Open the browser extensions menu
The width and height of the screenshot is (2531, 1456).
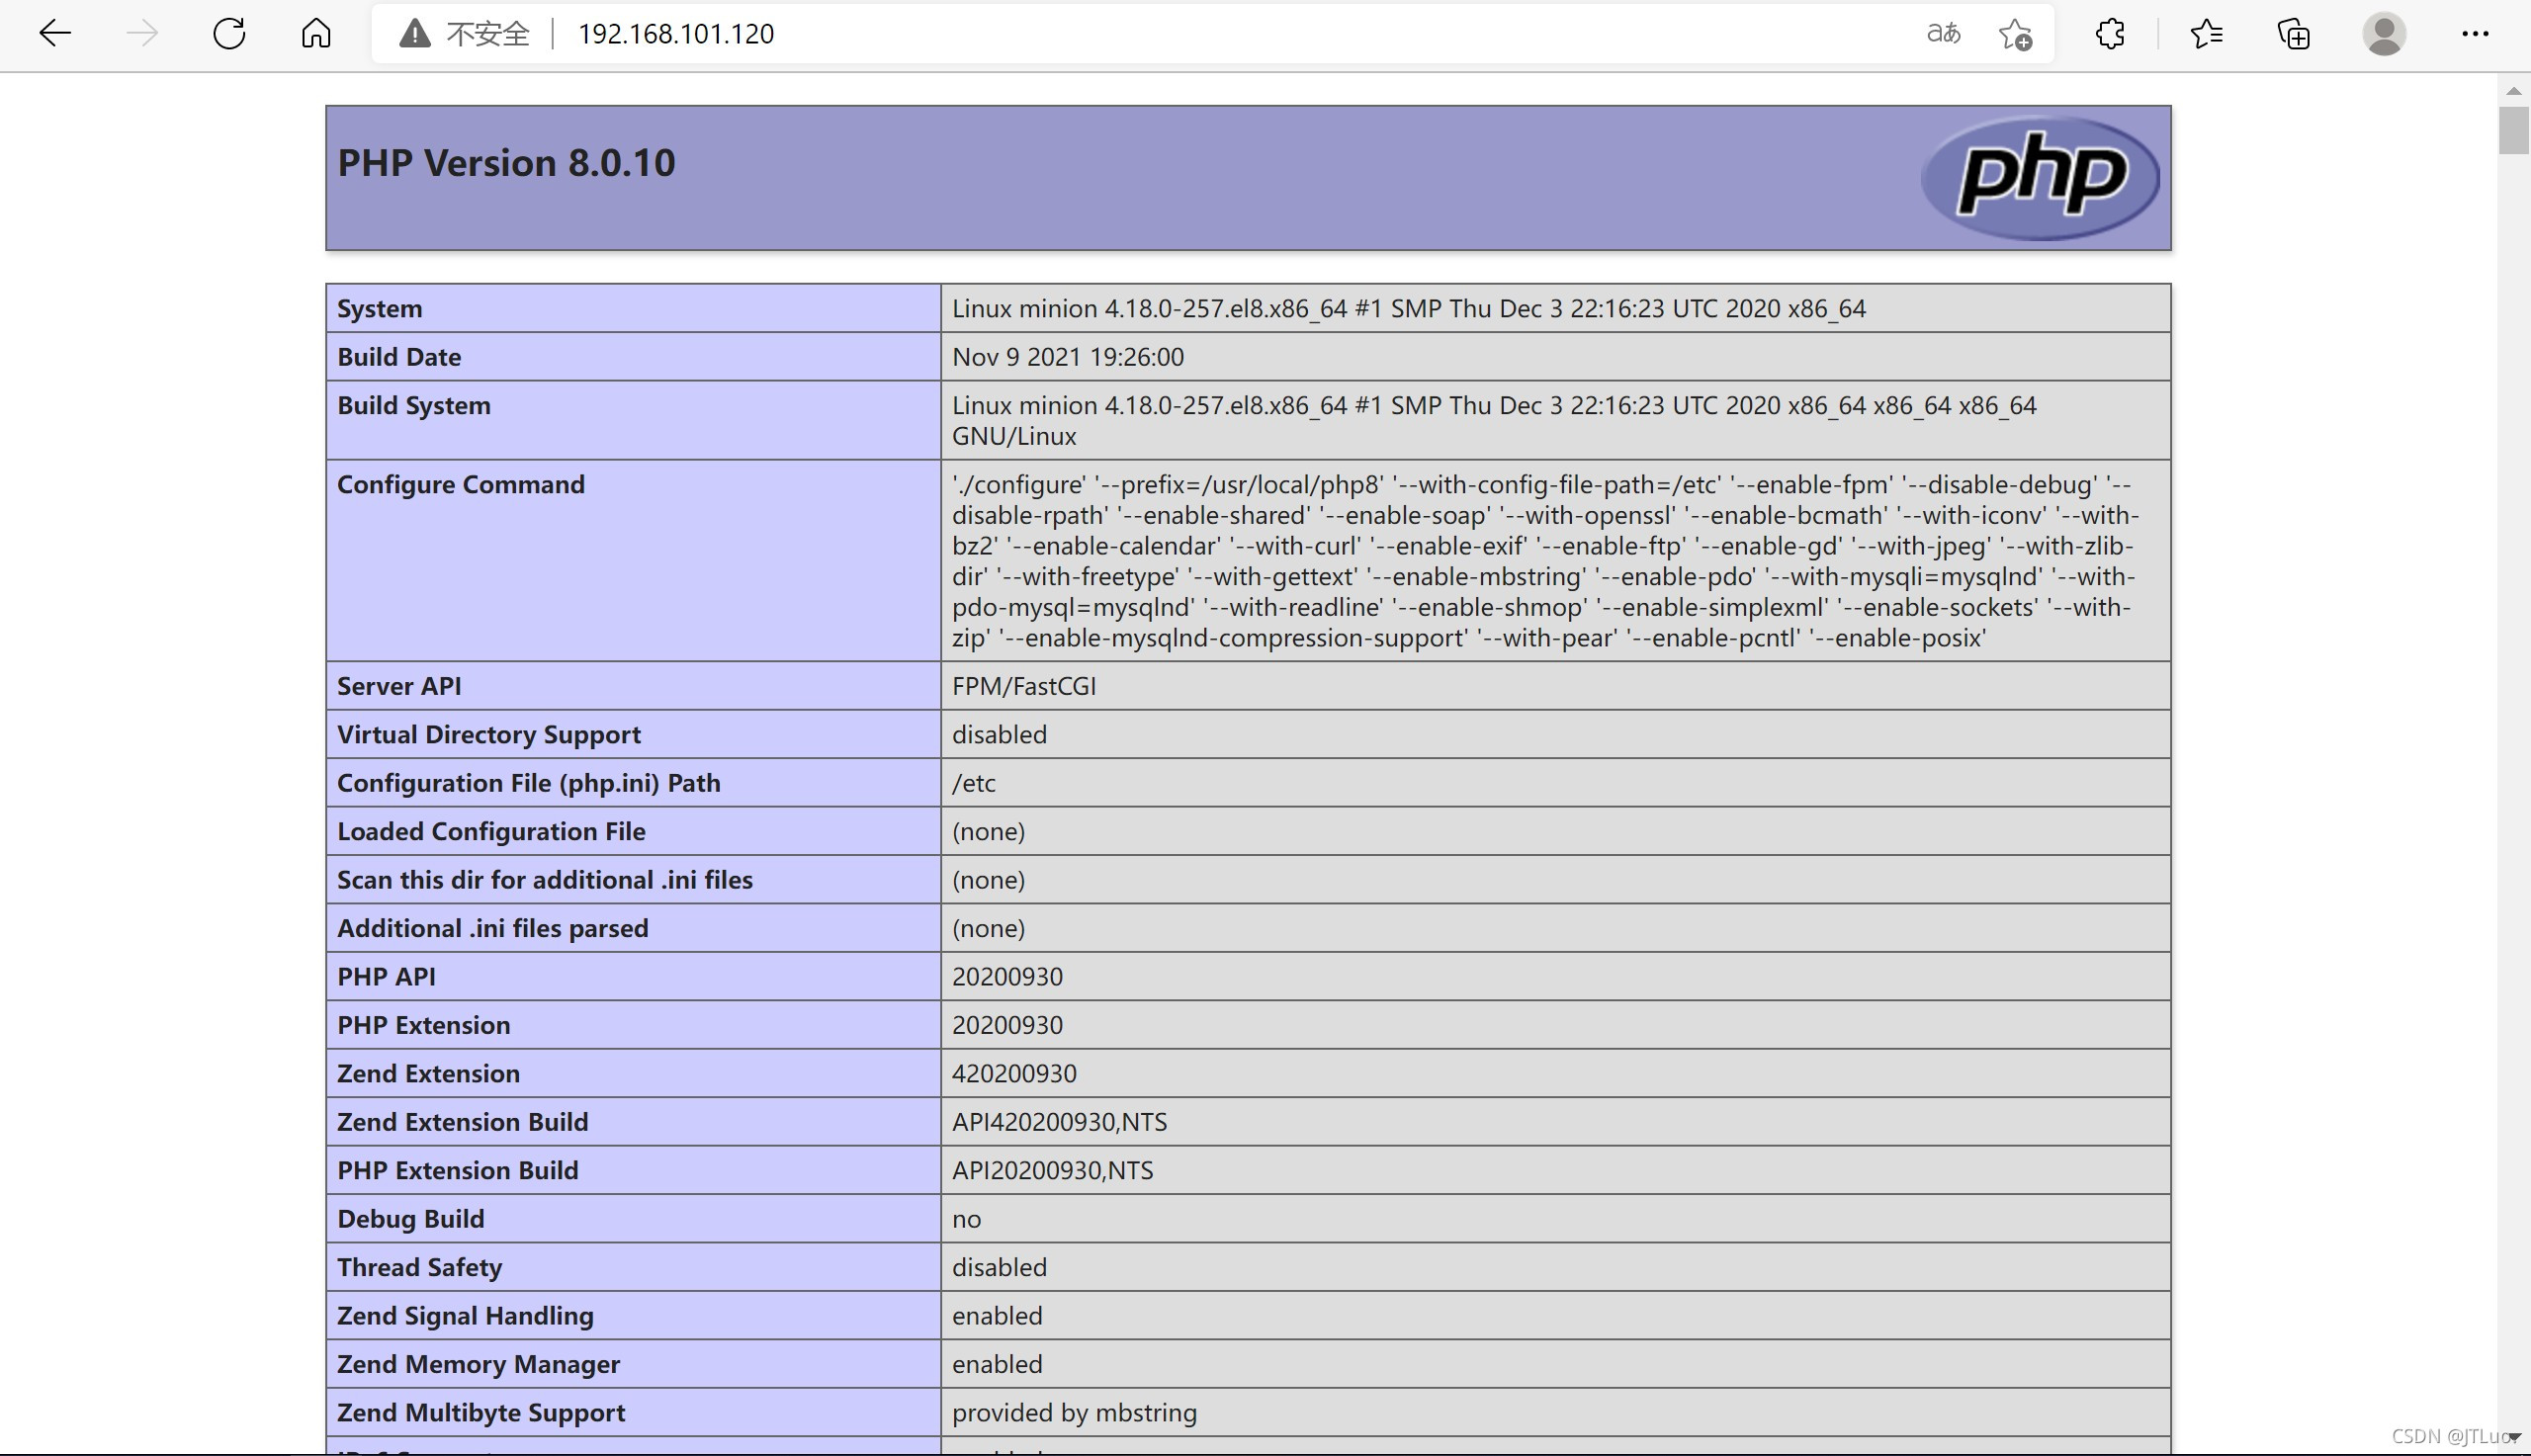click(2110, 34)
